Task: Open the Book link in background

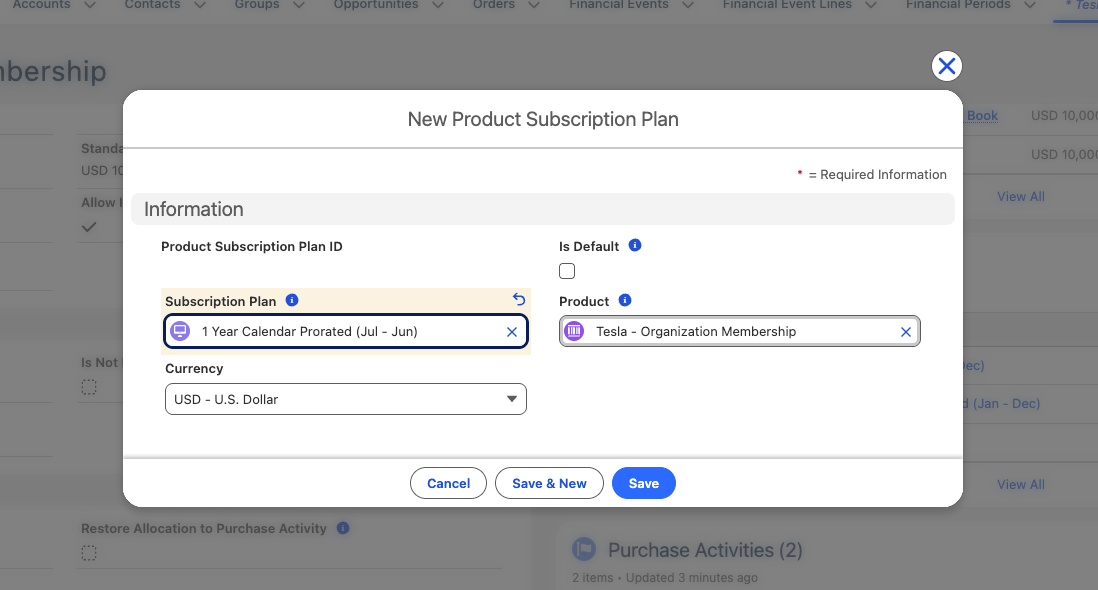Action: pyautogui.click(x=982, y=115)
